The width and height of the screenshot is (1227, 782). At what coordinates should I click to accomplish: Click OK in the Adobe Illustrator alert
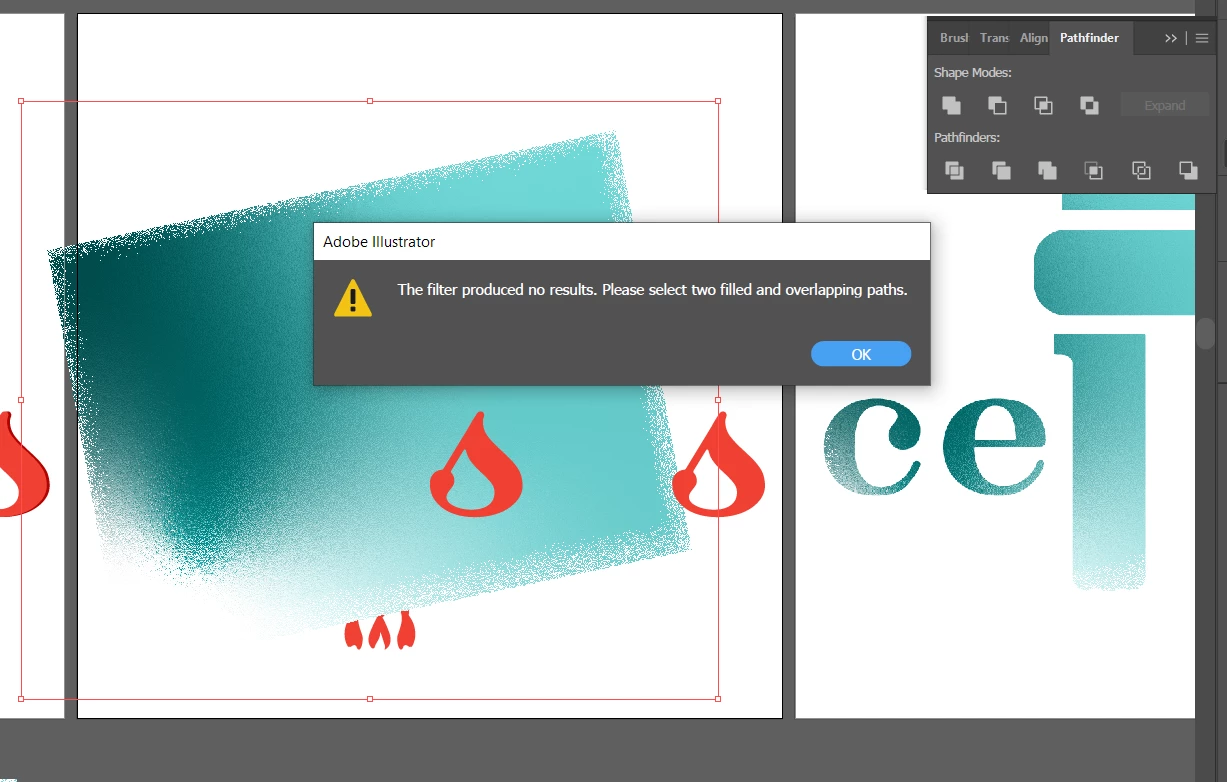(x=861, y=354)
